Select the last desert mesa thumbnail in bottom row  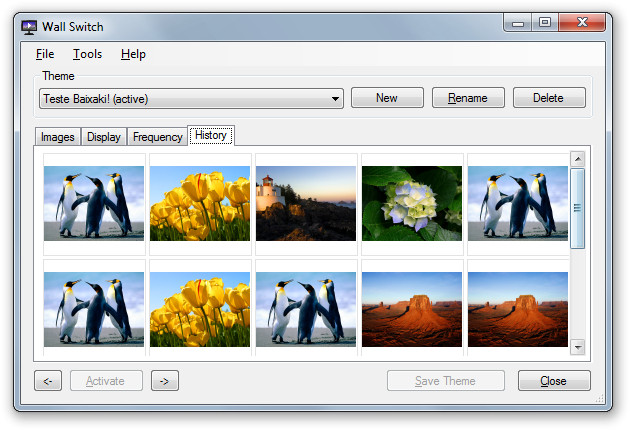[518, 309]
